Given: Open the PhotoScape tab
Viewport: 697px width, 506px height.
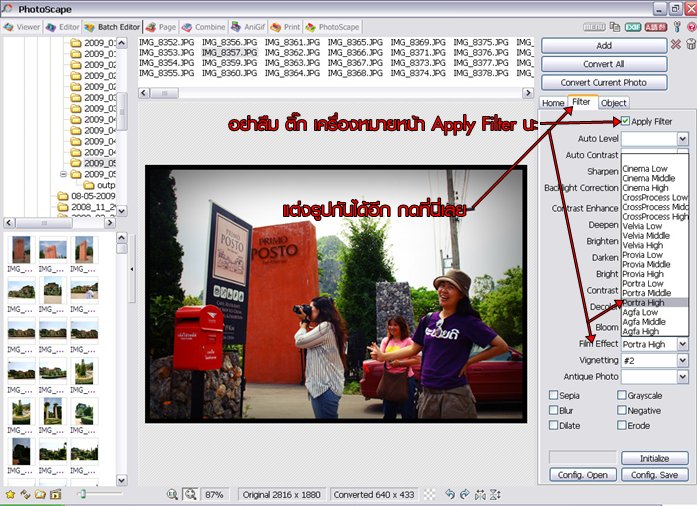Looking at the screenshot, I should (333, 27).
